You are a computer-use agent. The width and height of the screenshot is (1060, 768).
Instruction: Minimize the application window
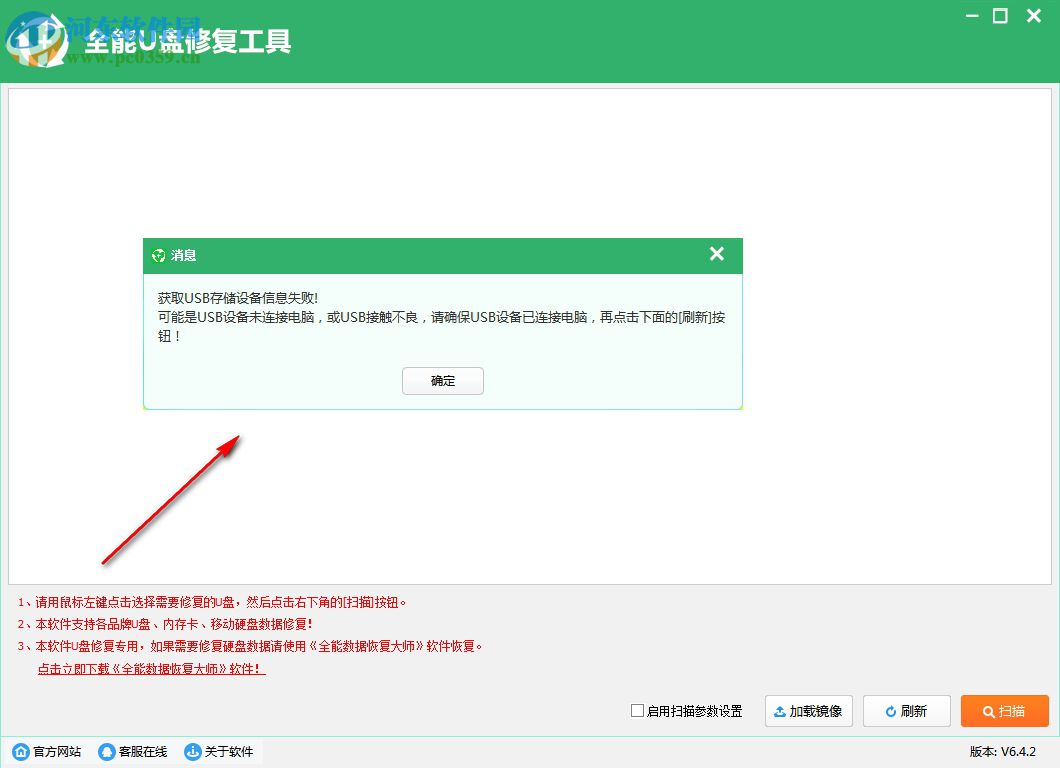[x=970, y=16]
